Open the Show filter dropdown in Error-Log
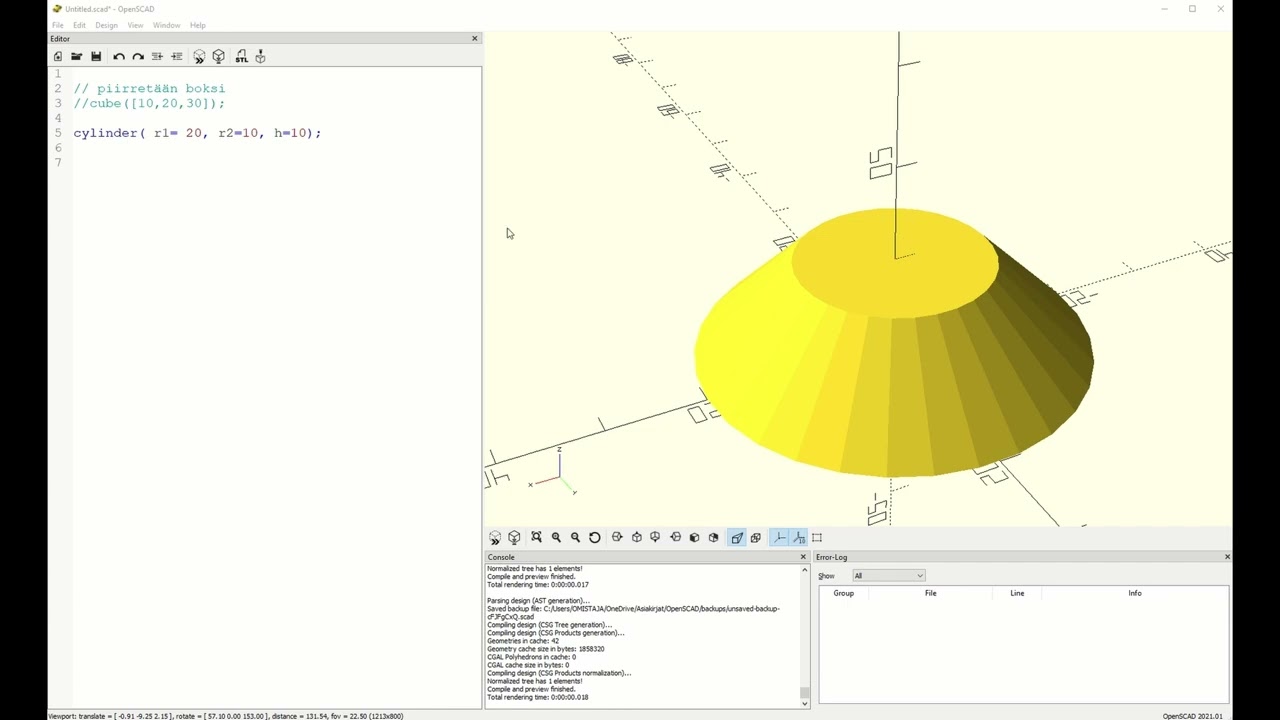Viewport: 1280px width, 720px height. pyautogui.click(x=888, y=576)
